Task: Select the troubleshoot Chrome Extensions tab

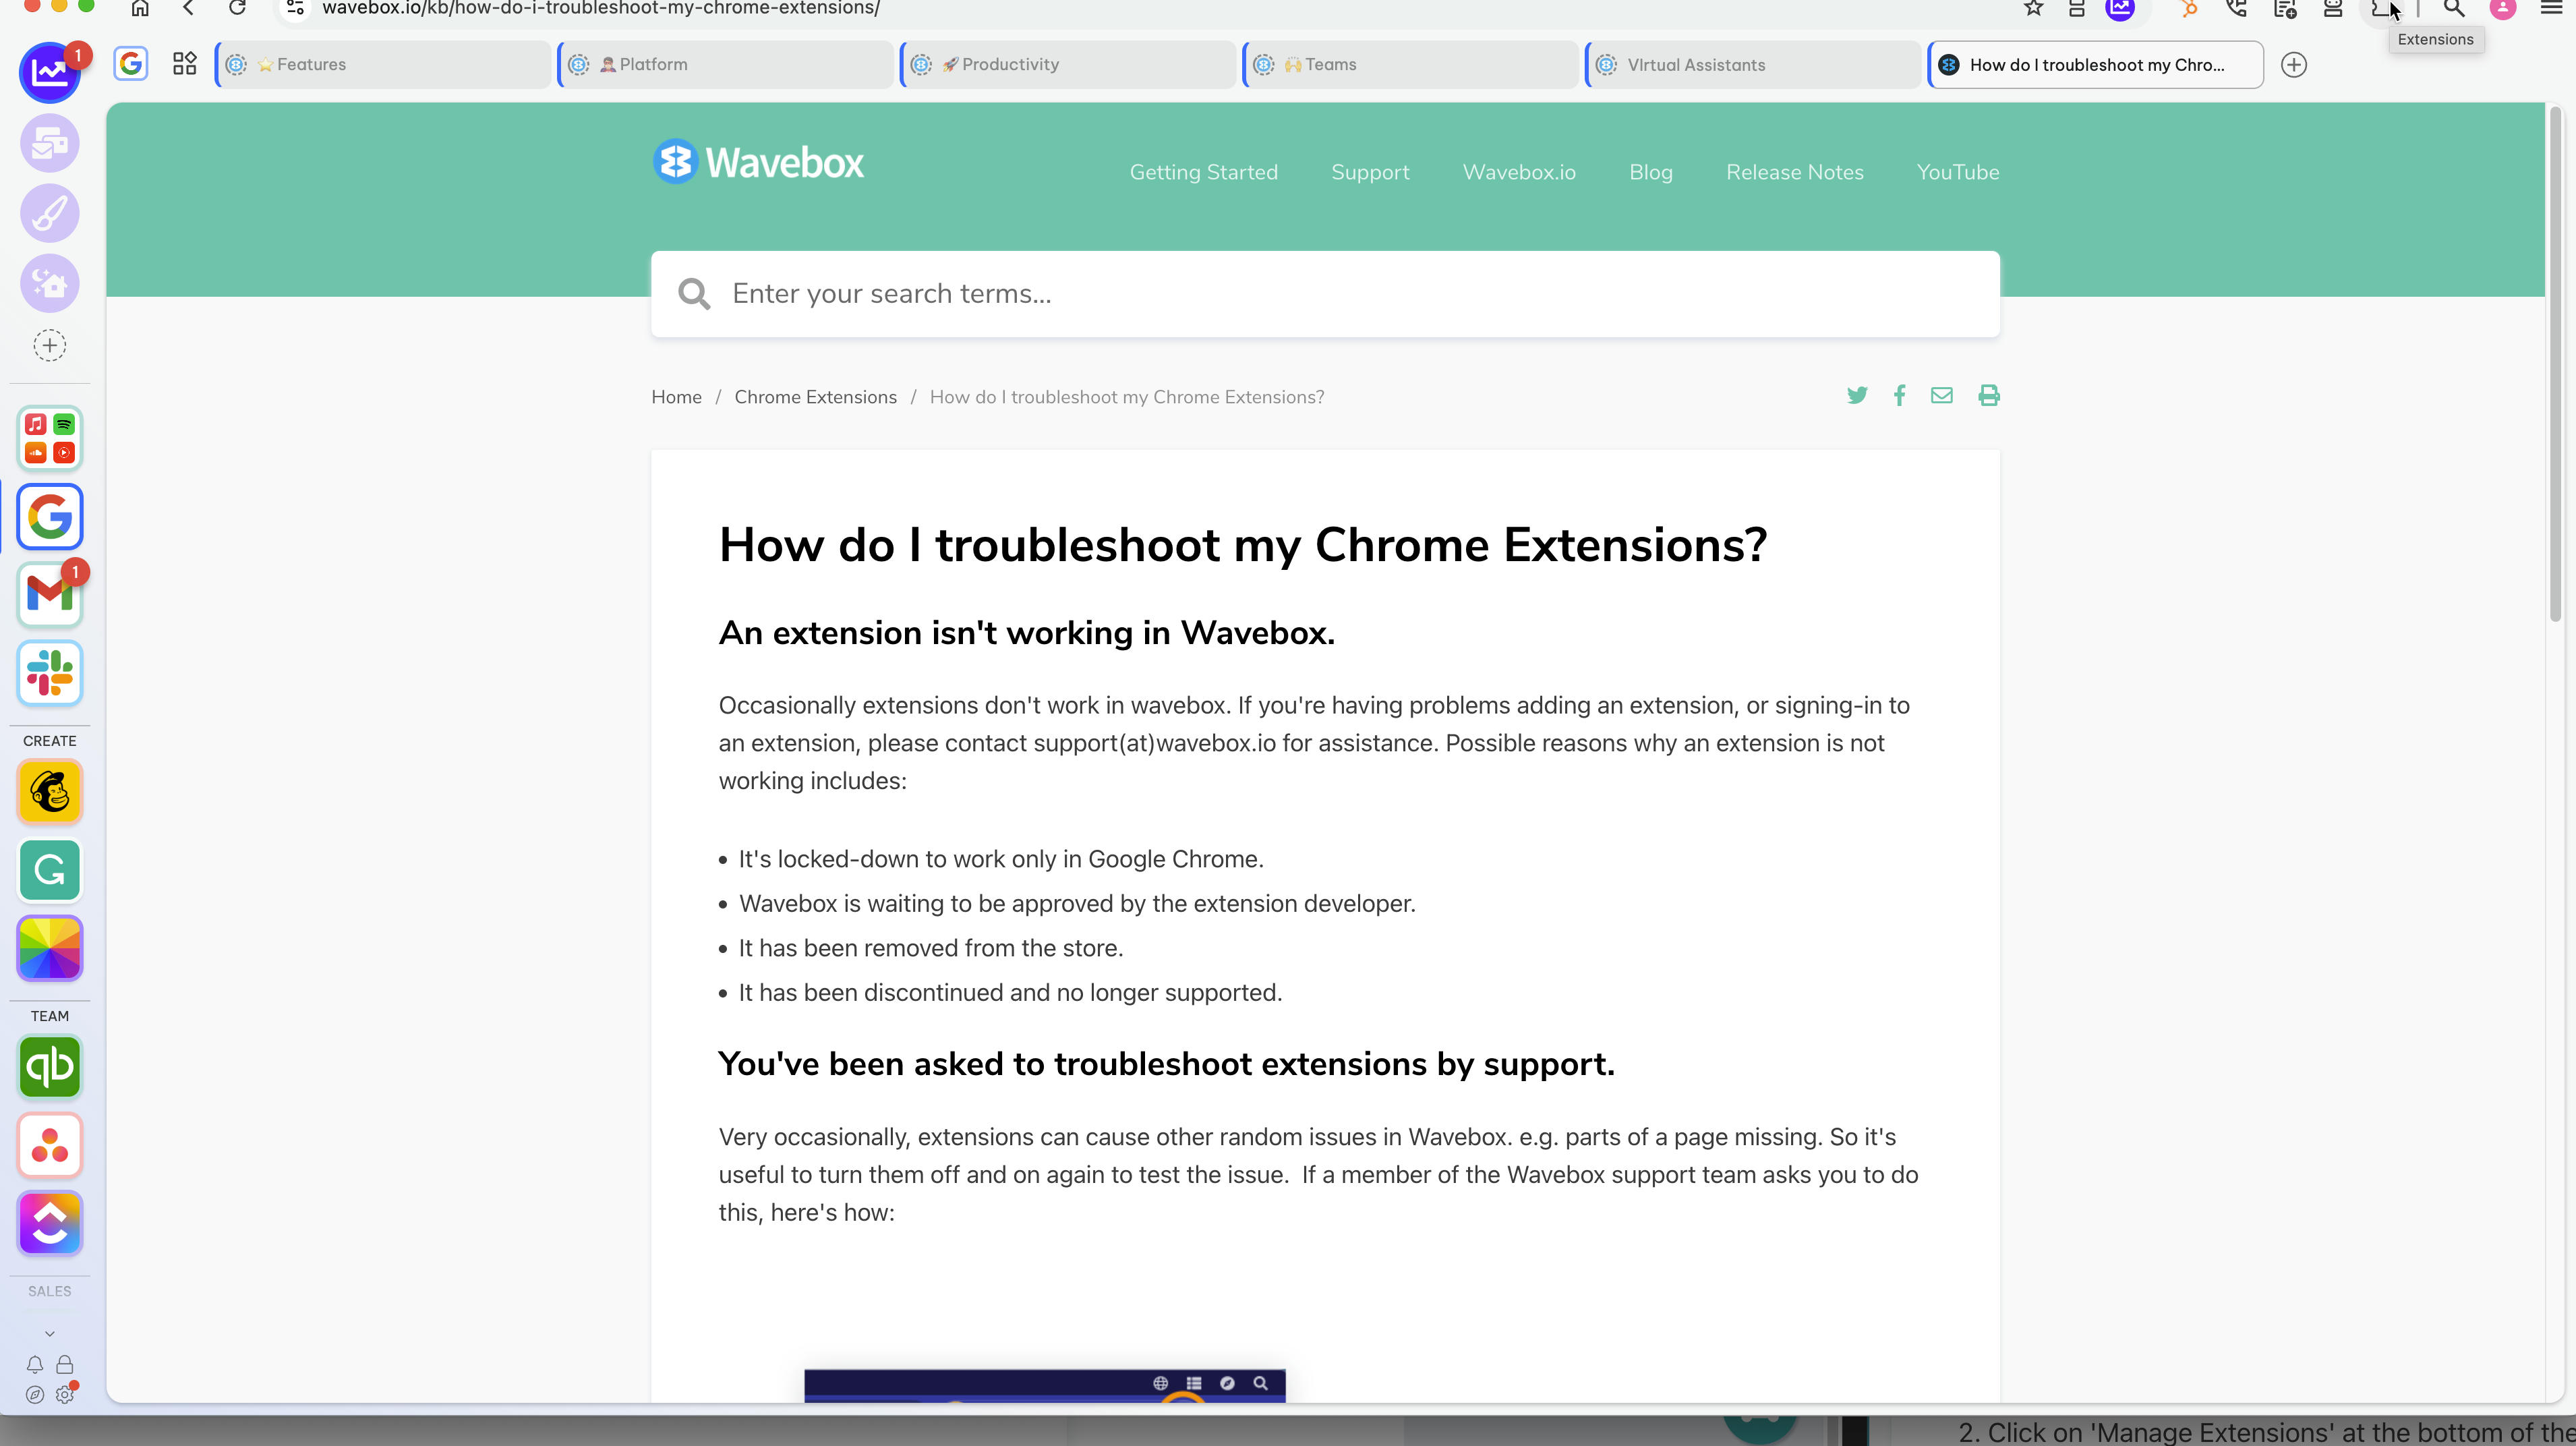Action: point(2095,64)
